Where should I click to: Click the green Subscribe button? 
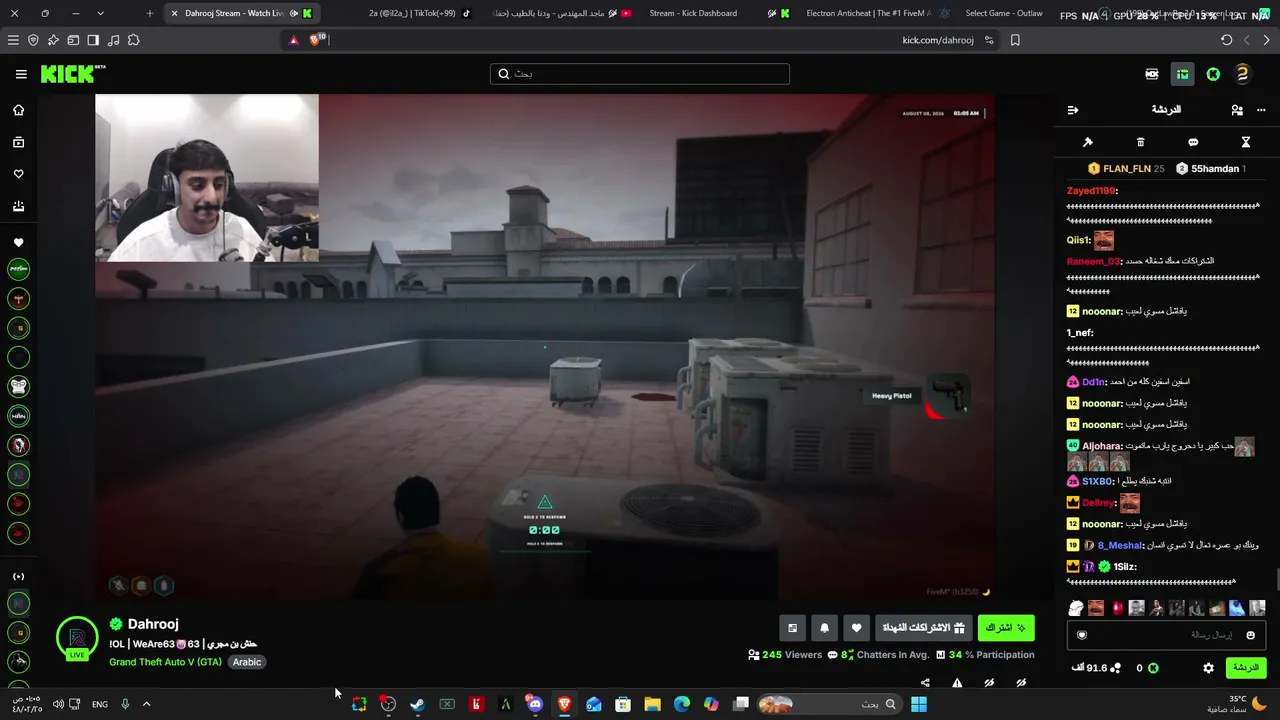(1005, 628)
